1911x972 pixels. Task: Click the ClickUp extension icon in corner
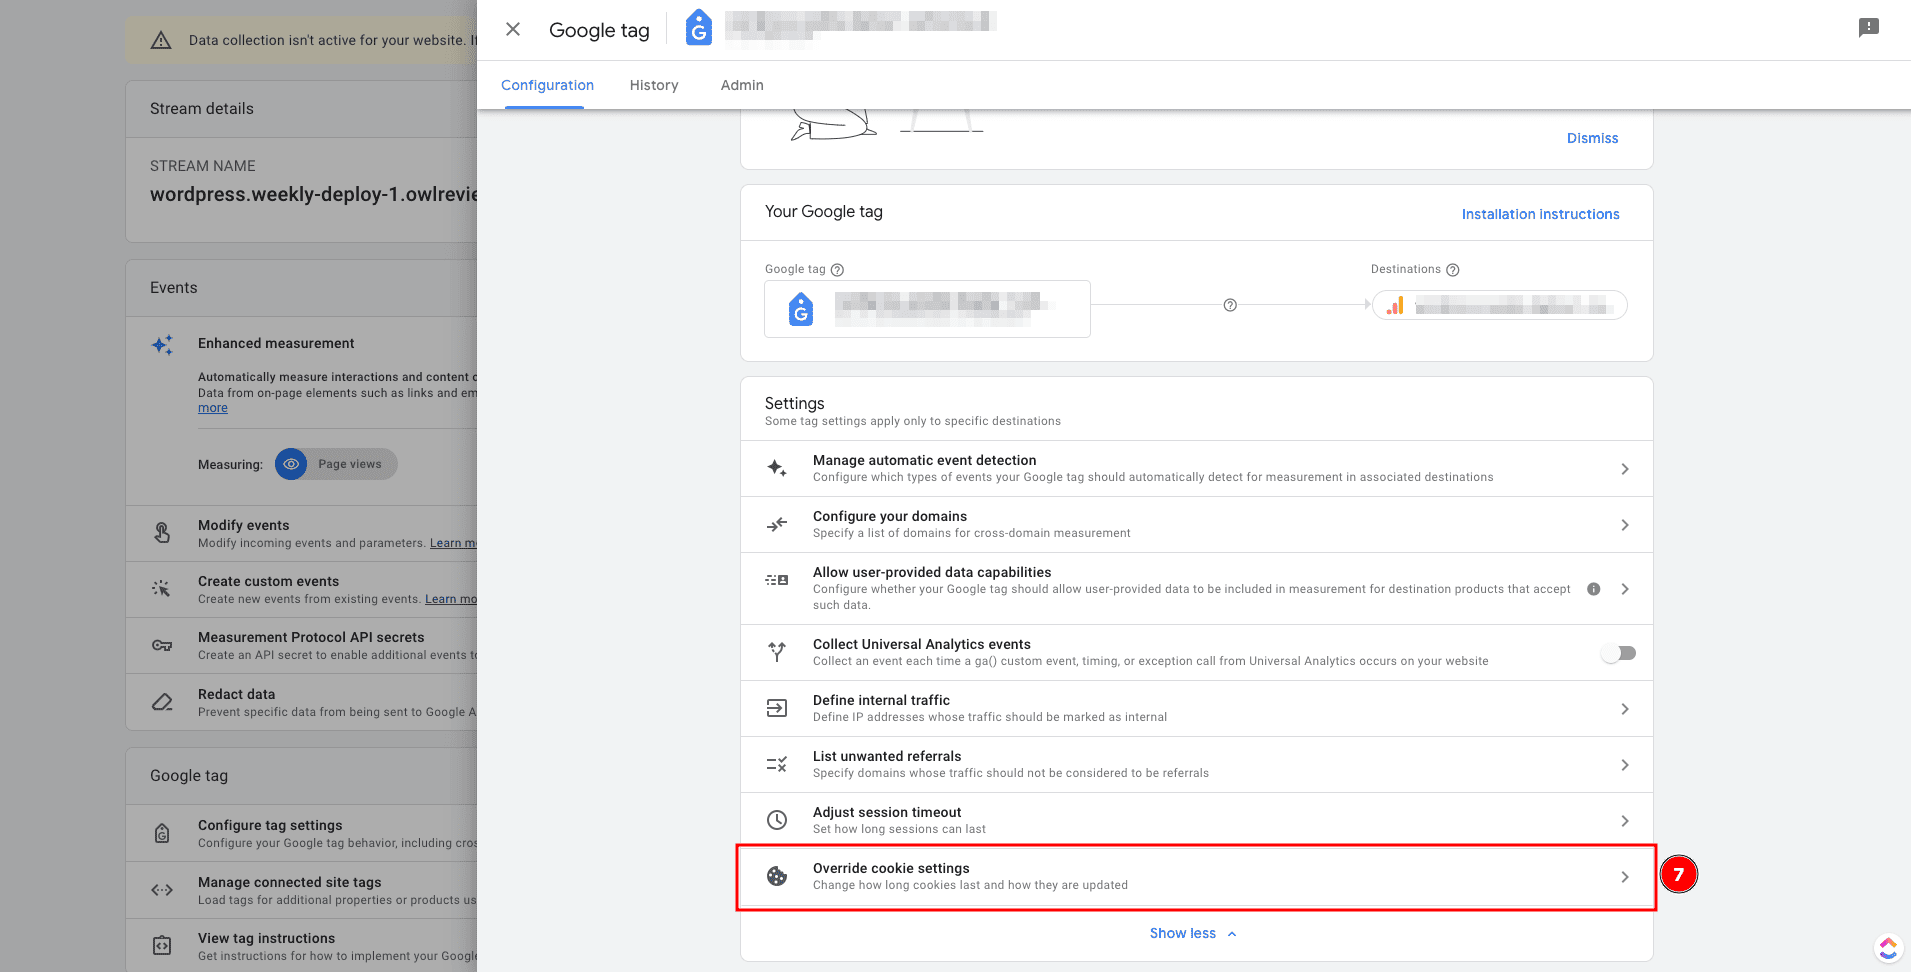coord(1888,947)
